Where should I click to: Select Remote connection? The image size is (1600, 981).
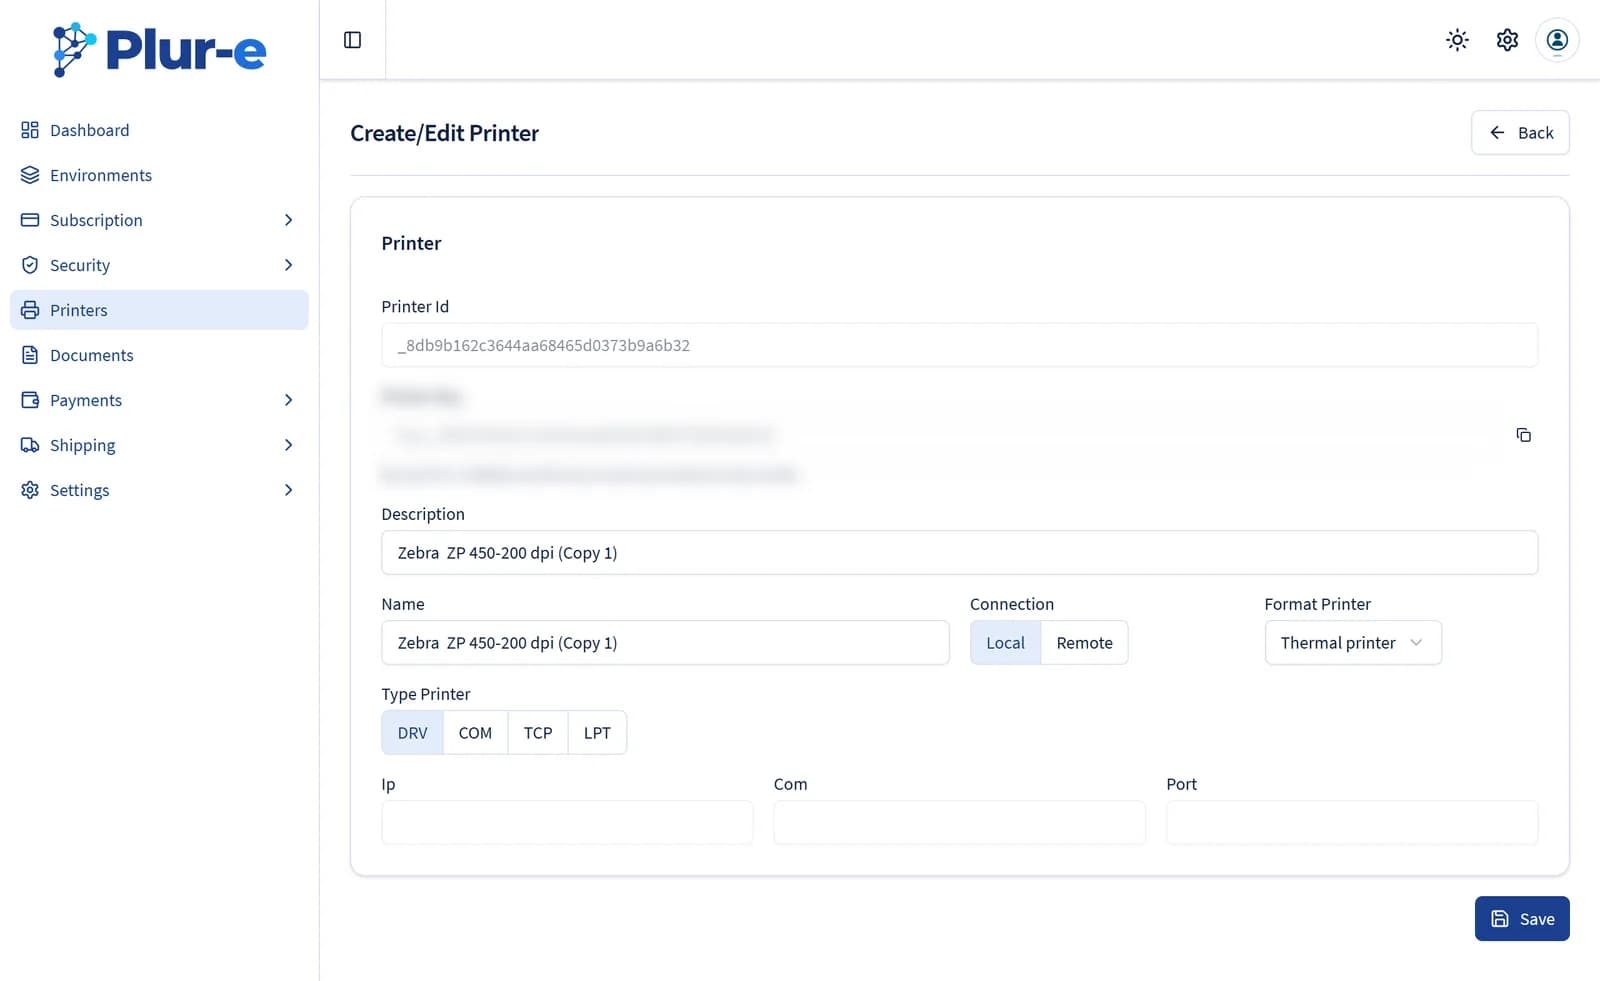[x=1084, y=643]
